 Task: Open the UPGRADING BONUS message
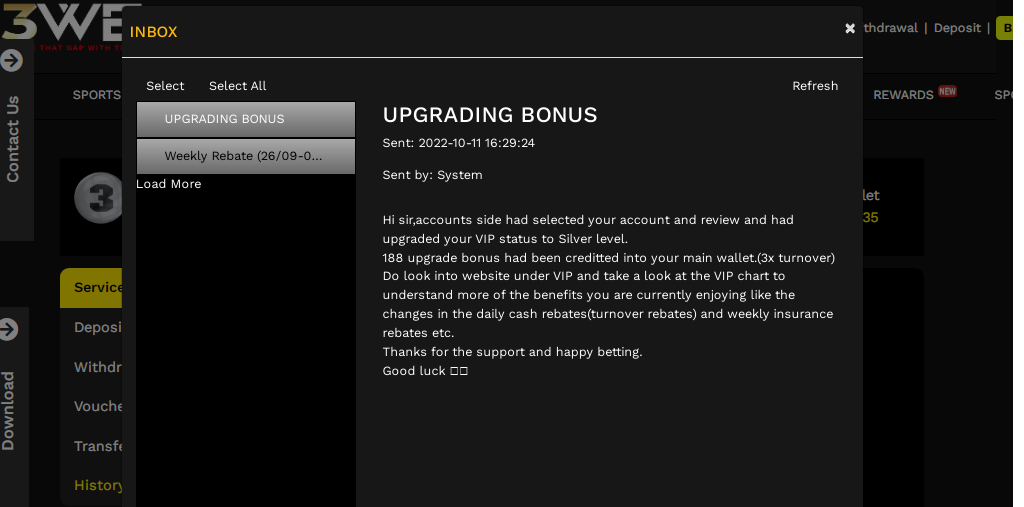[x=246, y=119]
